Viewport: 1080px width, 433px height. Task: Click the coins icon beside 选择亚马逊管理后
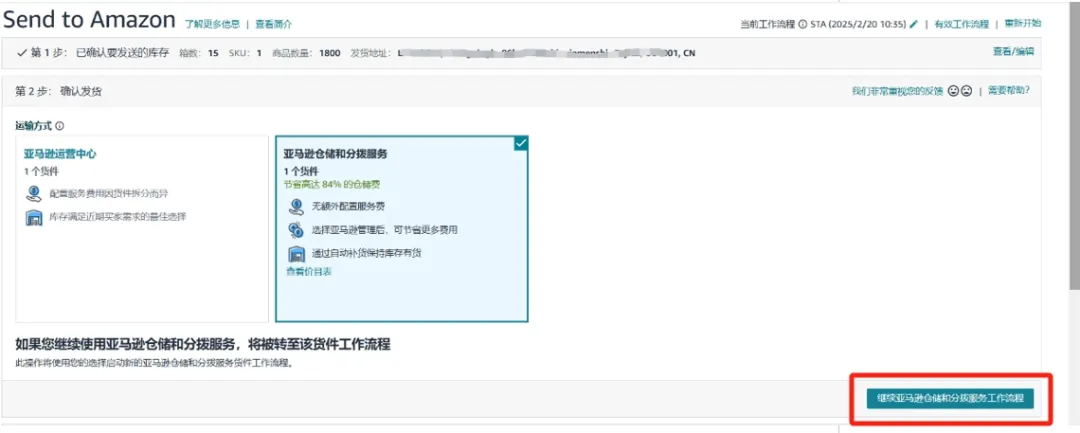click(296, 230)
